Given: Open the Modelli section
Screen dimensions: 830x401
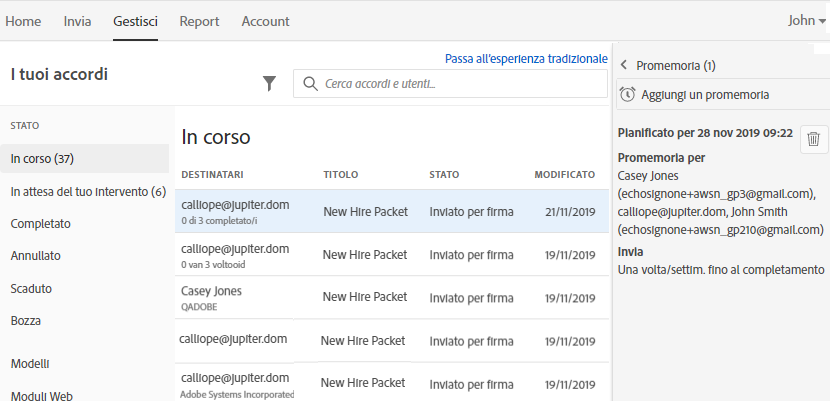Looking at the screenshot, I should pyautogui.click(x=31, y=364).
